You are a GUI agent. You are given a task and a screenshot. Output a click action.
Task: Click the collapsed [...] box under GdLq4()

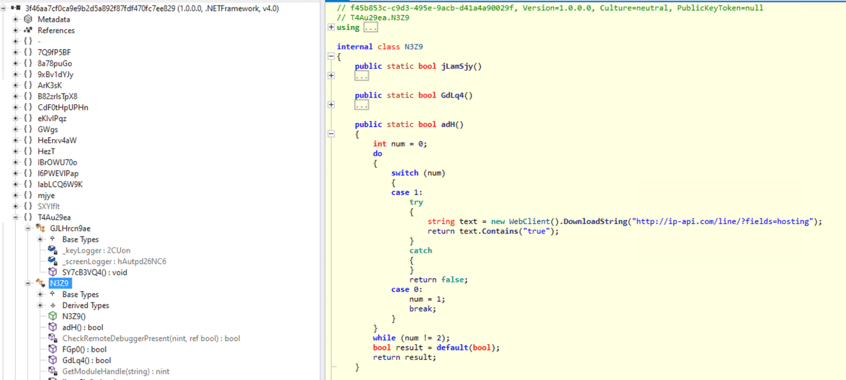361,105
